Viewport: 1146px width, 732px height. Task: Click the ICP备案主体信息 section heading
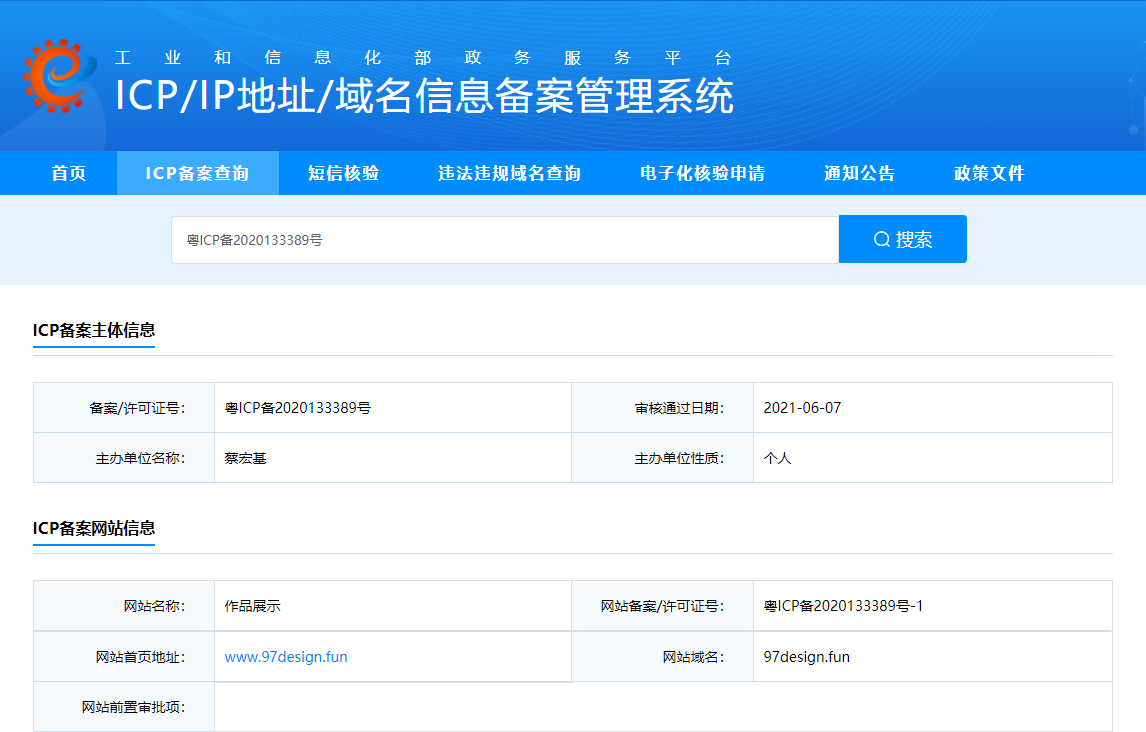[94, 330]
